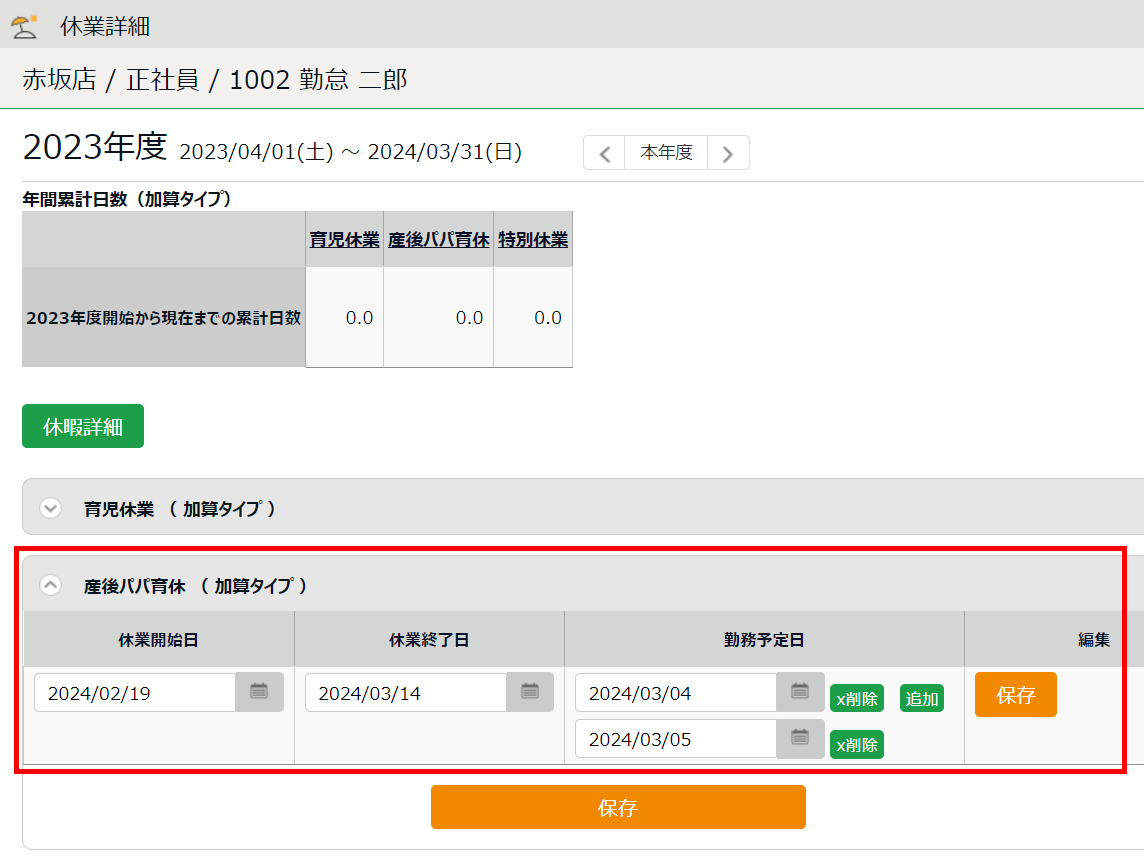Screen dimensions: 1144x861
Task: Jump to 本年度 current fiscal year
Action: 666,153
